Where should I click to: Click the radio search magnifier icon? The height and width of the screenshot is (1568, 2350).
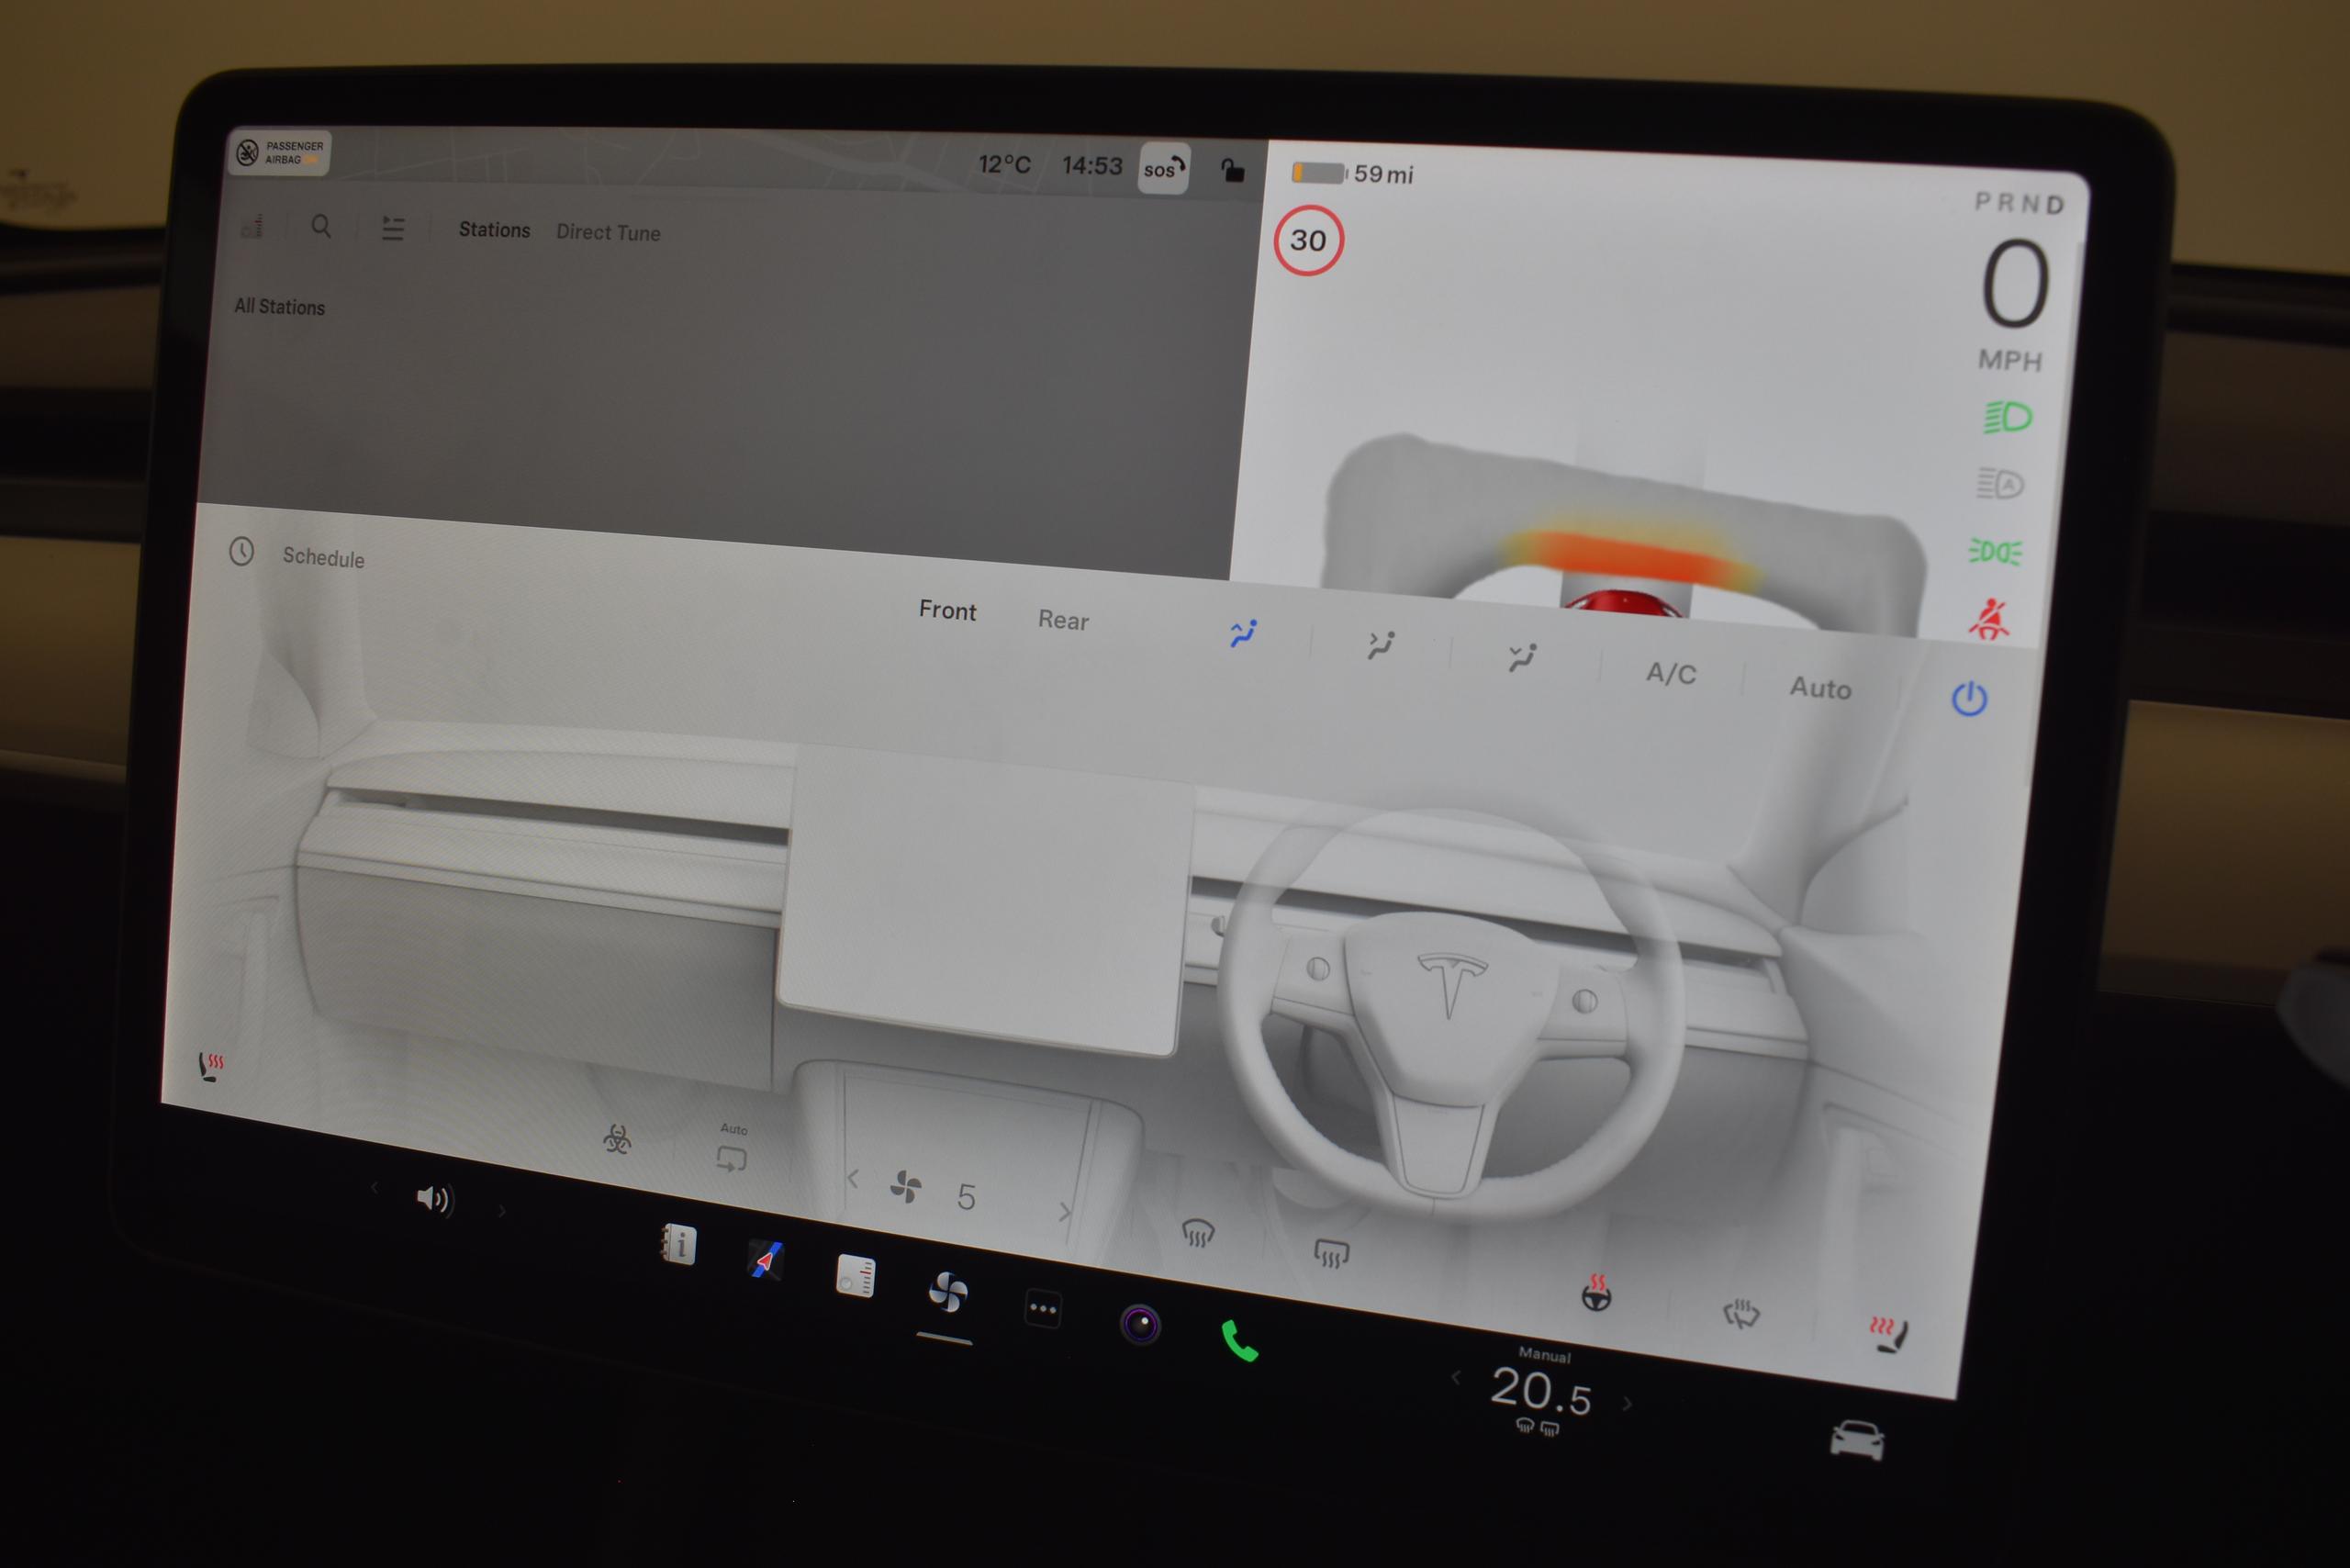pyautogui.click(x=321, y=226)
